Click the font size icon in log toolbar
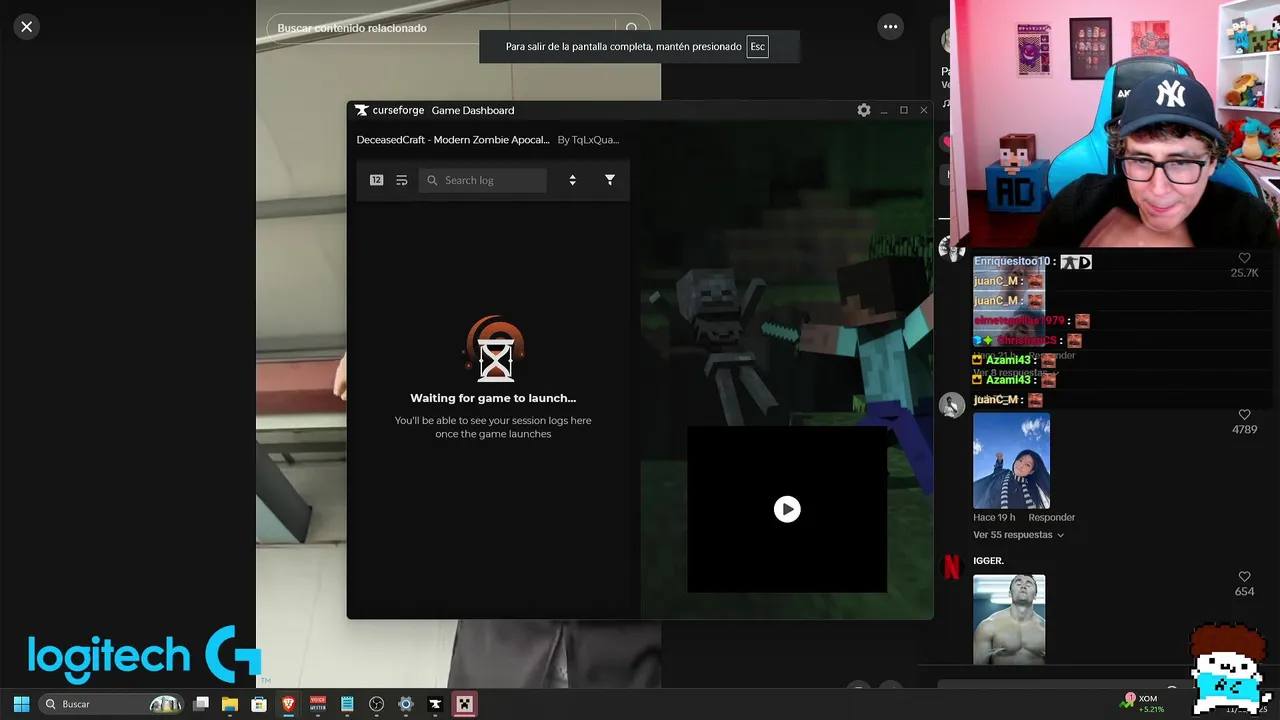This screenshot has width=1280, height=720. [x=376, y=180]
